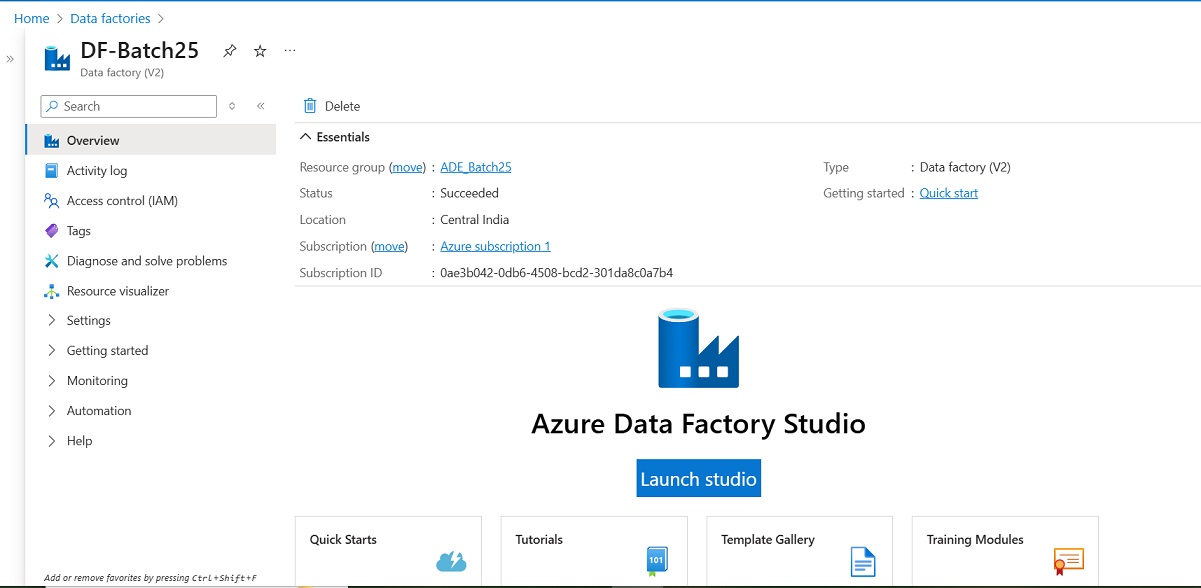Click the Tutorials book icon
This screenshot has width=1201, height=588.
(x=655, y=561)
